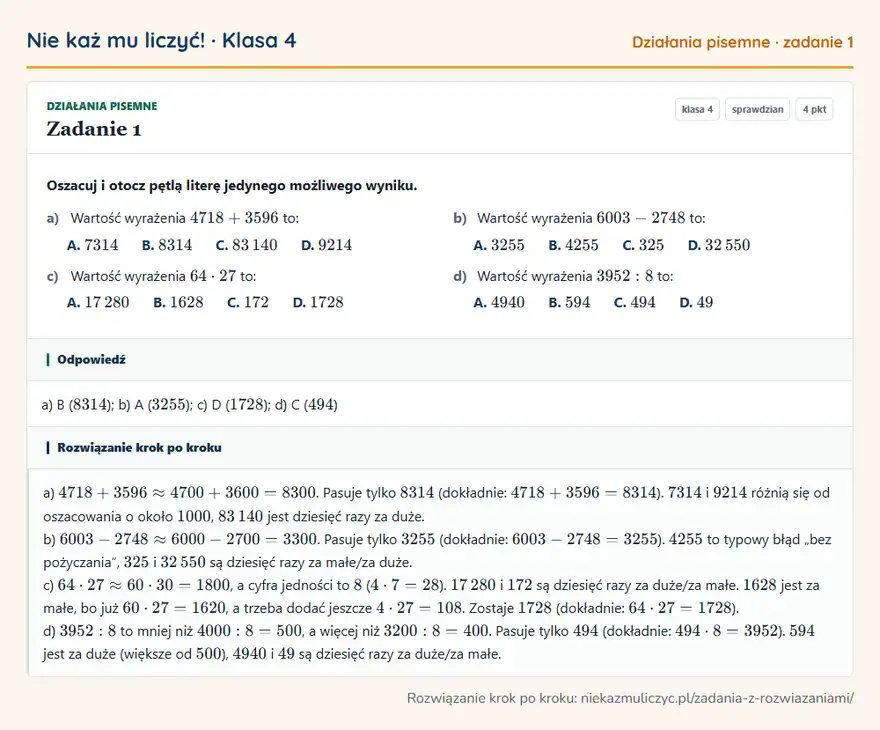Click solution line d) starting '3952 : 8 to mniej'

(x=429, y=642)
